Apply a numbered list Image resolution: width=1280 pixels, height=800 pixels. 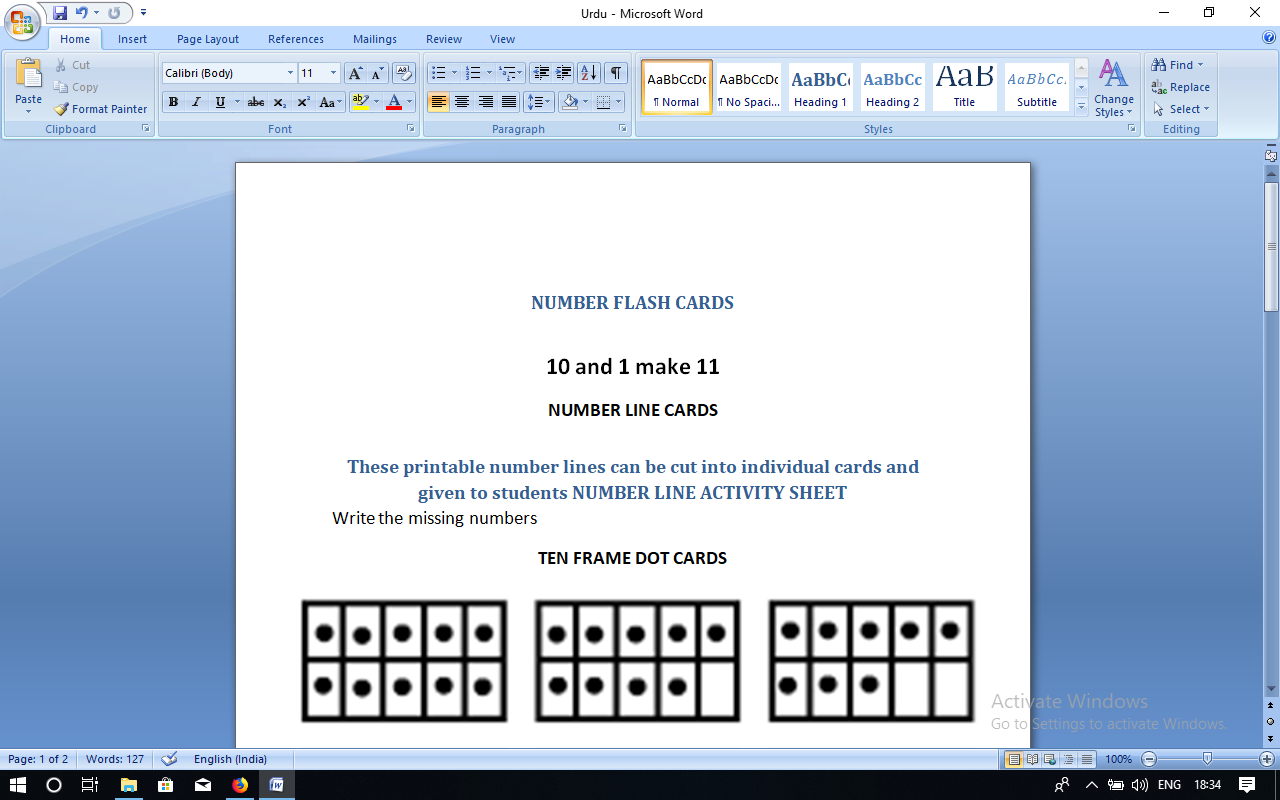click(474, 73)
